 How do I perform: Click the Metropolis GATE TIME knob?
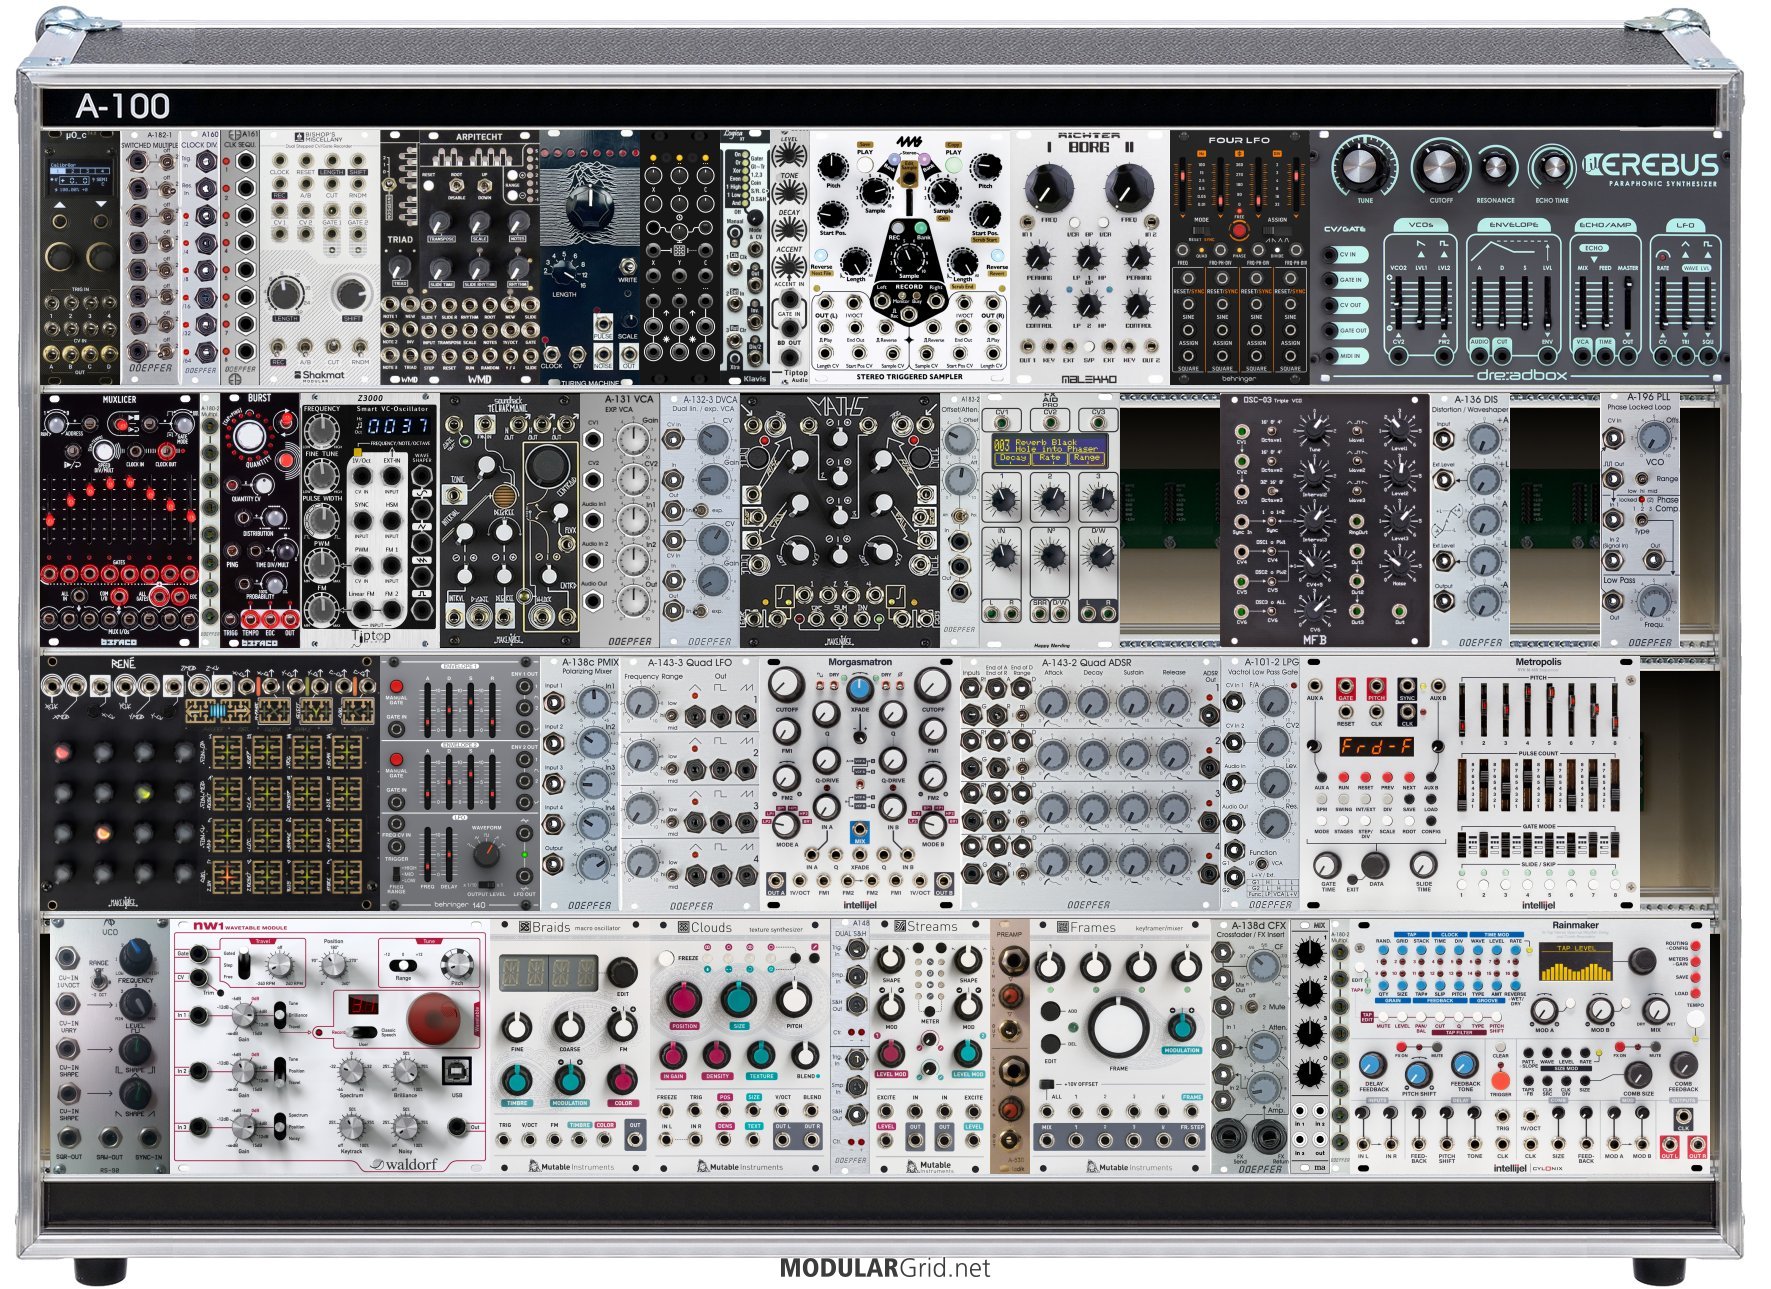(1327, 865)
